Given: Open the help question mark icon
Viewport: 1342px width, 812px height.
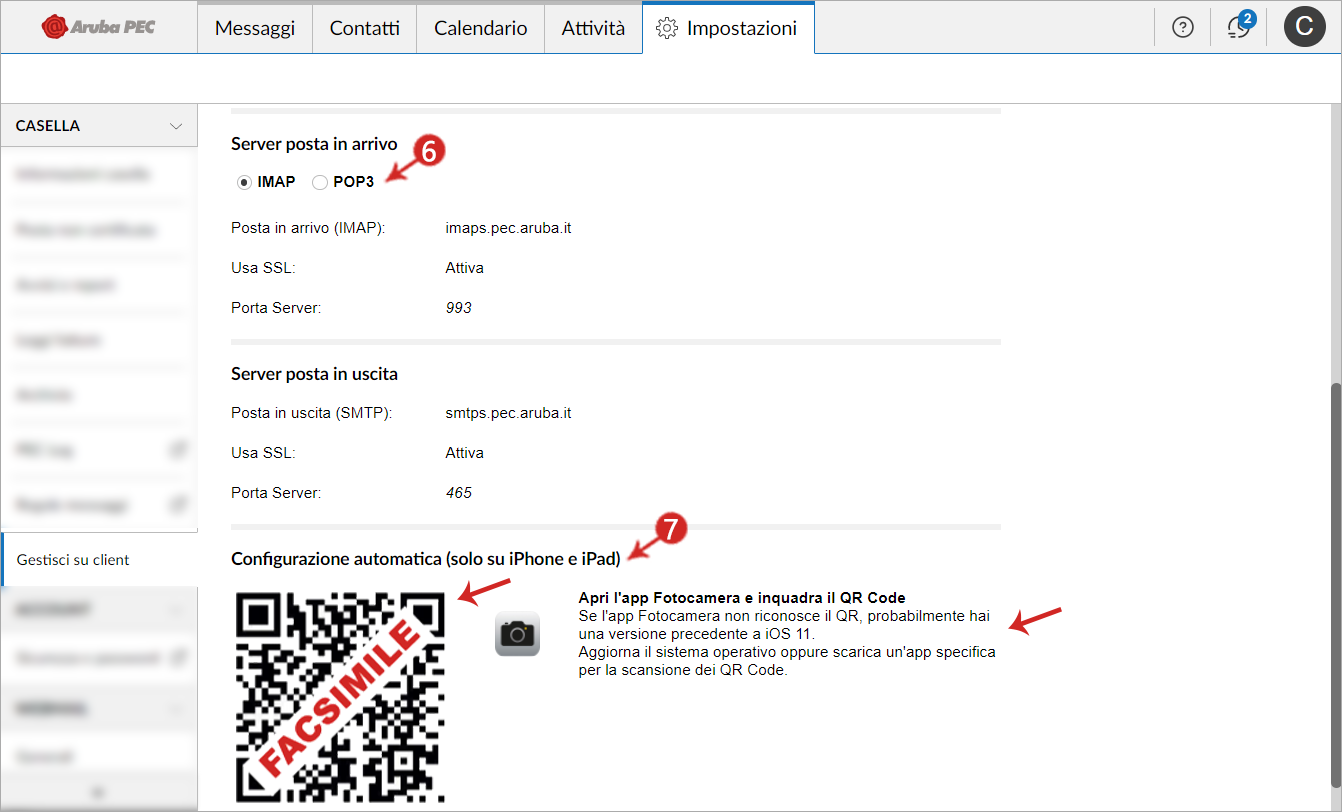Looking at the screenshot, I should [x=1183, y=28].
